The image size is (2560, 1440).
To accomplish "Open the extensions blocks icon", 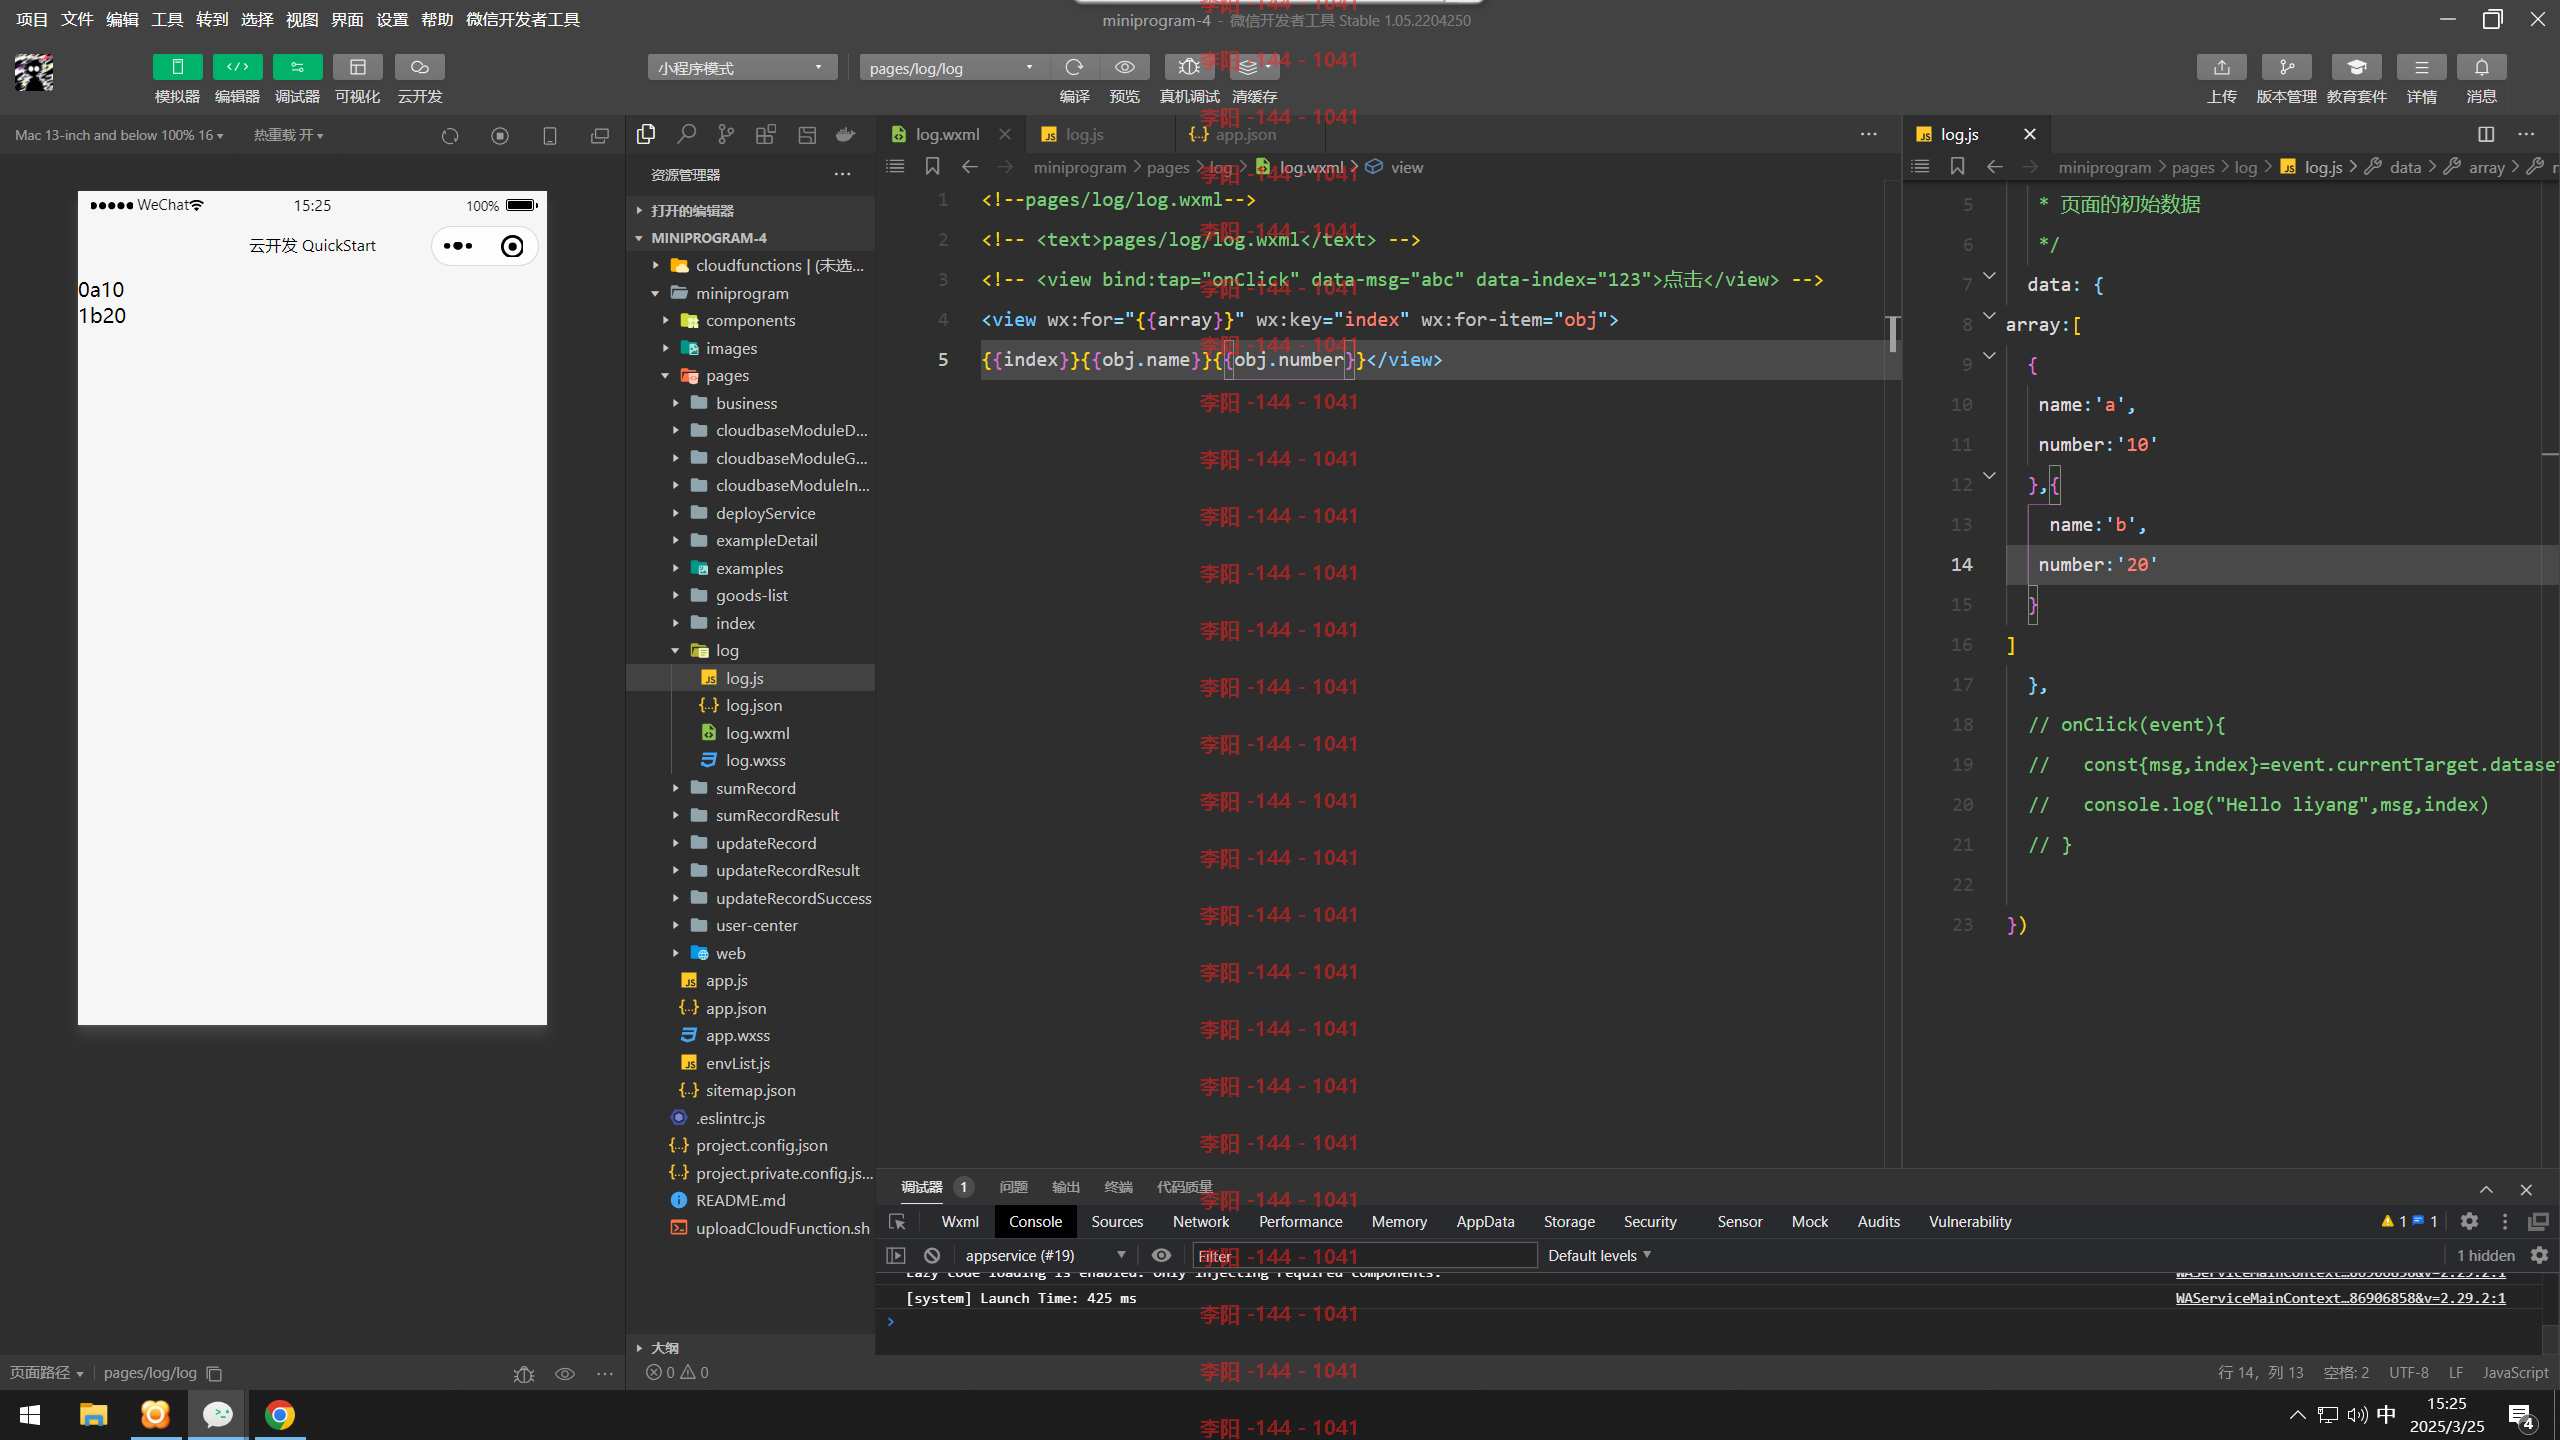I will coord(766,134).
